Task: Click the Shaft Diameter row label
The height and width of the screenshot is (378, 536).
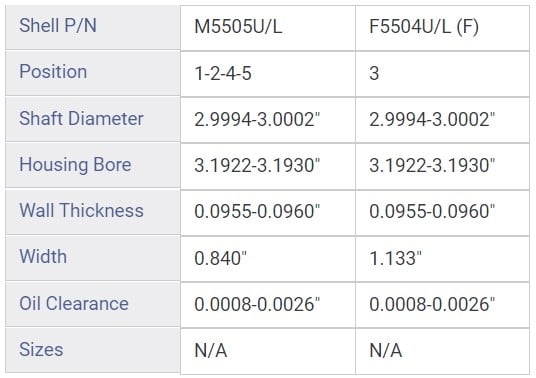Action: [93, 119]
